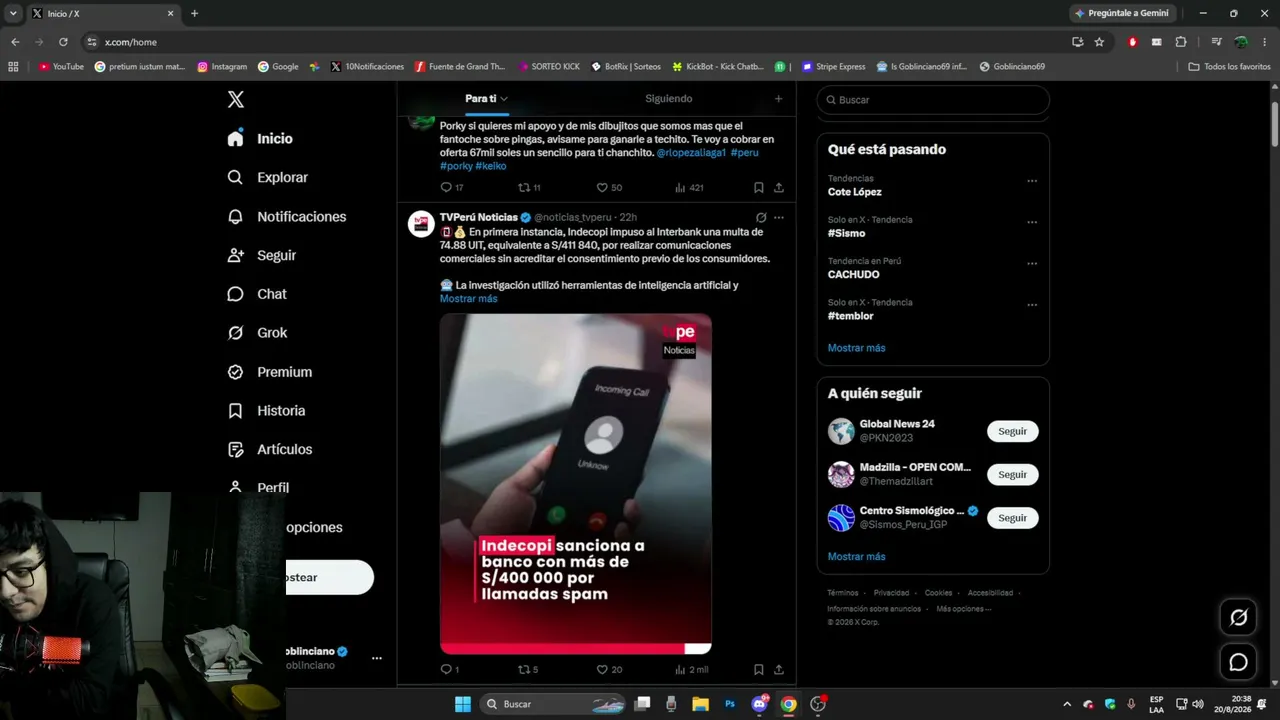Open the @rlopezaliaga1 mention link
The width and height of the screenshot is (1280, 720).
[691, 153]
